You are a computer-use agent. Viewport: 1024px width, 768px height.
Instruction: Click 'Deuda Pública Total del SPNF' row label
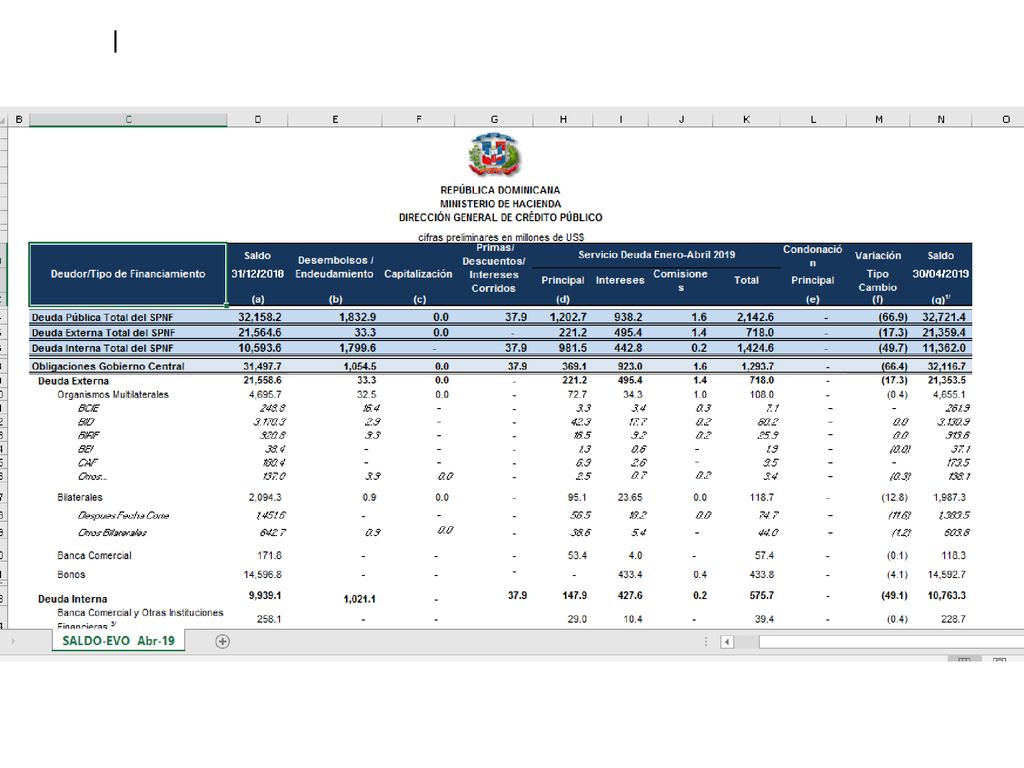click(x=103, y=317)
